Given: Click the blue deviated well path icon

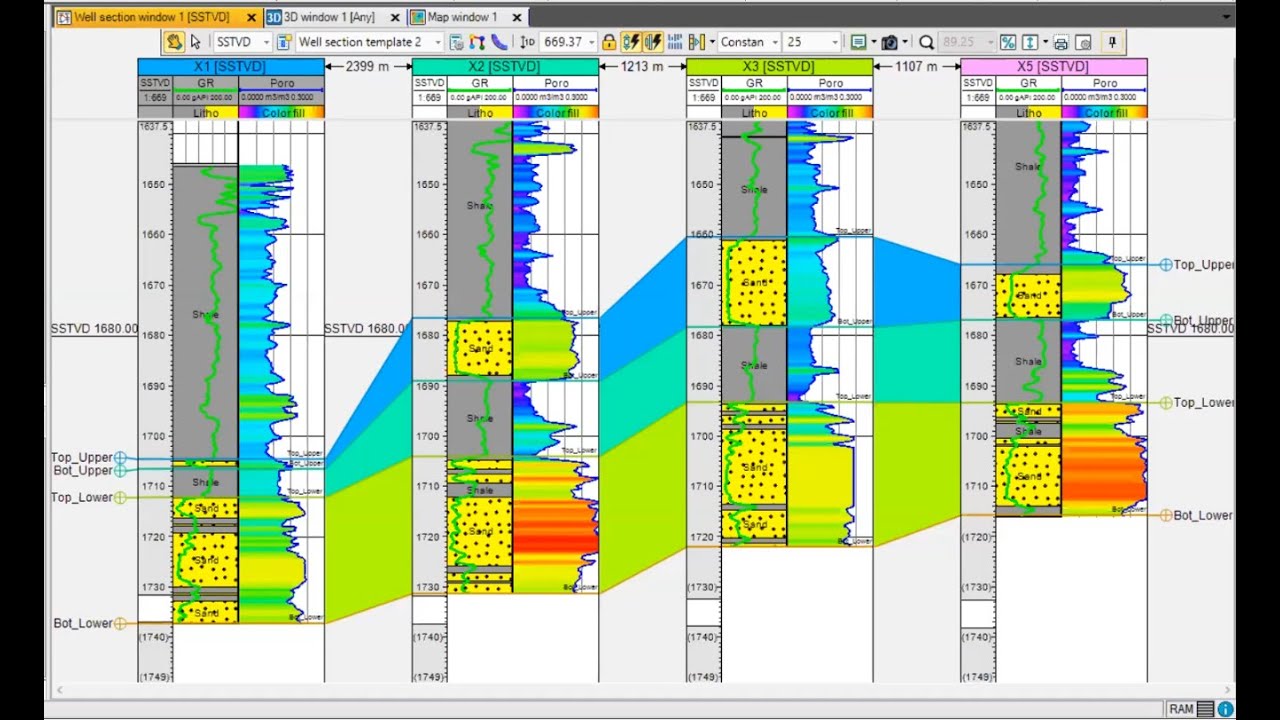Looking at the screenshot, I should coord(498,42).
